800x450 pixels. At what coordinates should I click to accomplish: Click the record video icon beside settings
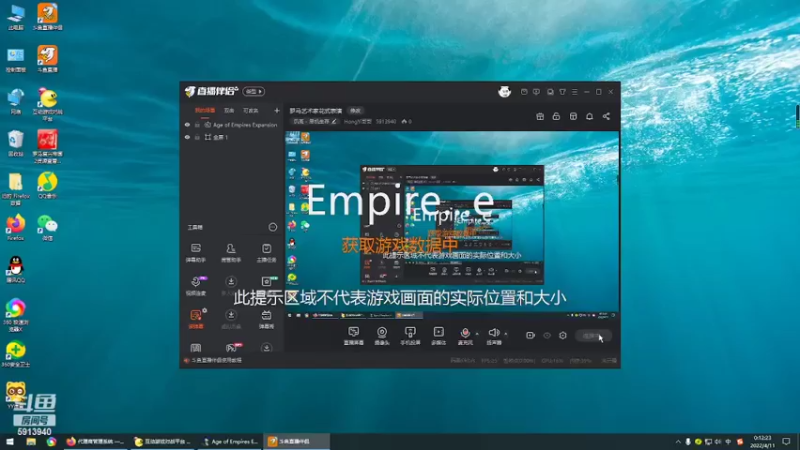[x=530, y=335]
